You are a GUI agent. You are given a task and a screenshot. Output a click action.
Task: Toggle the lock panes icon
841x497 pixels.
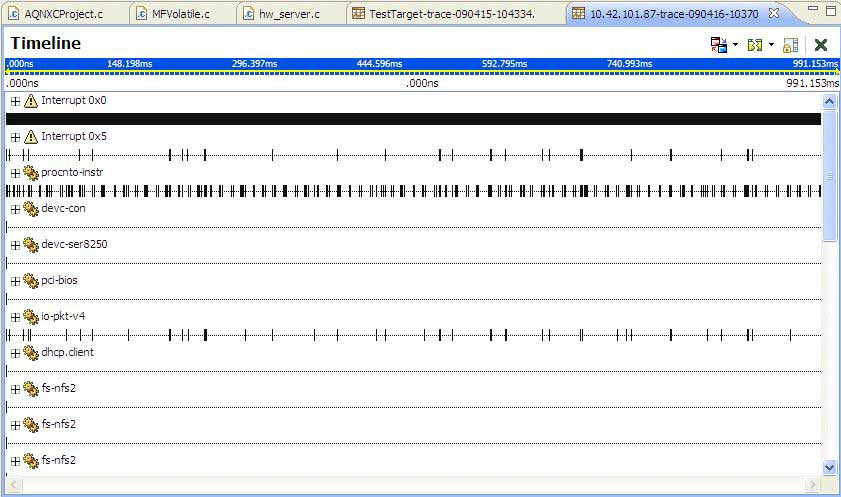point(791,45)
